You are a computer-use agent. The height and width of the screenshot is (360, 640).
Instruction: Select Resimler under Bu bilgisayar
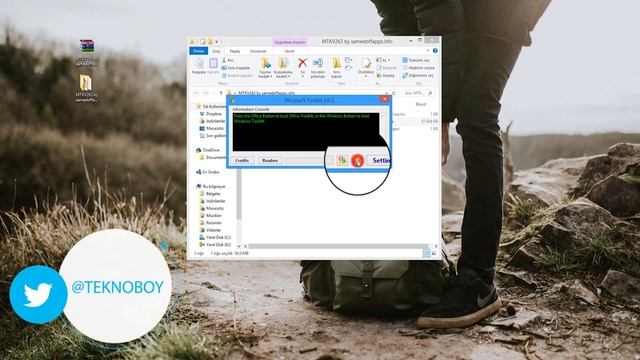pyautogui.click(x=211, y=222)
